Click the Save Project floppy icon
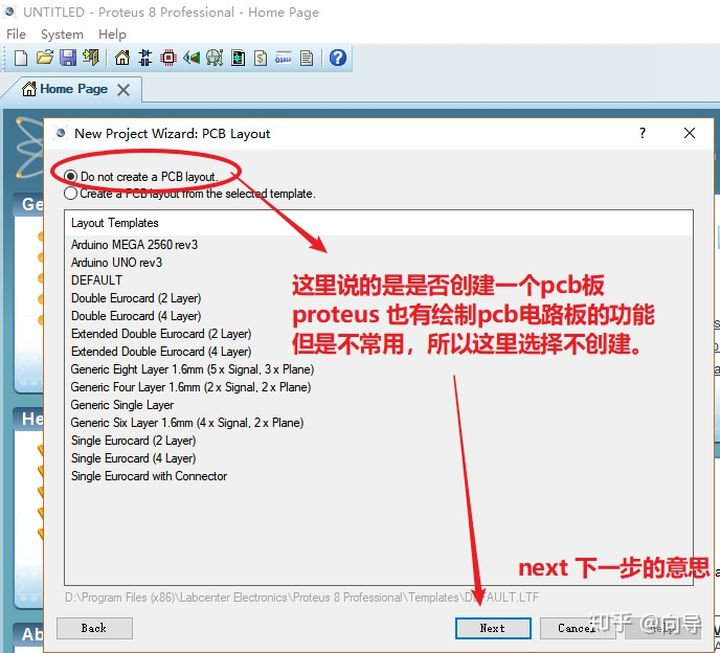 (x=68, y=58)
